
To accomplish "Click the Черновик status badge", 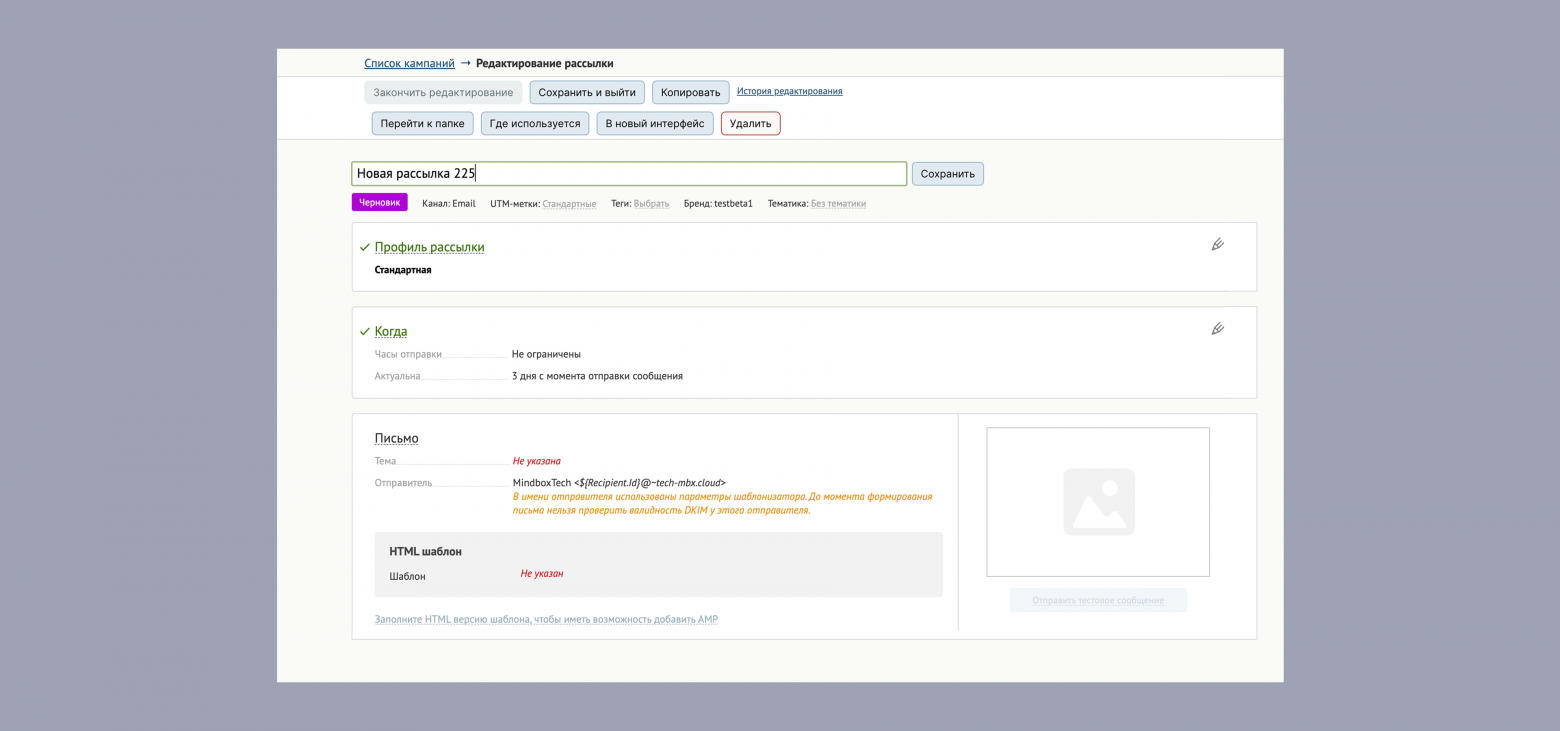I will tap(379, 203).
